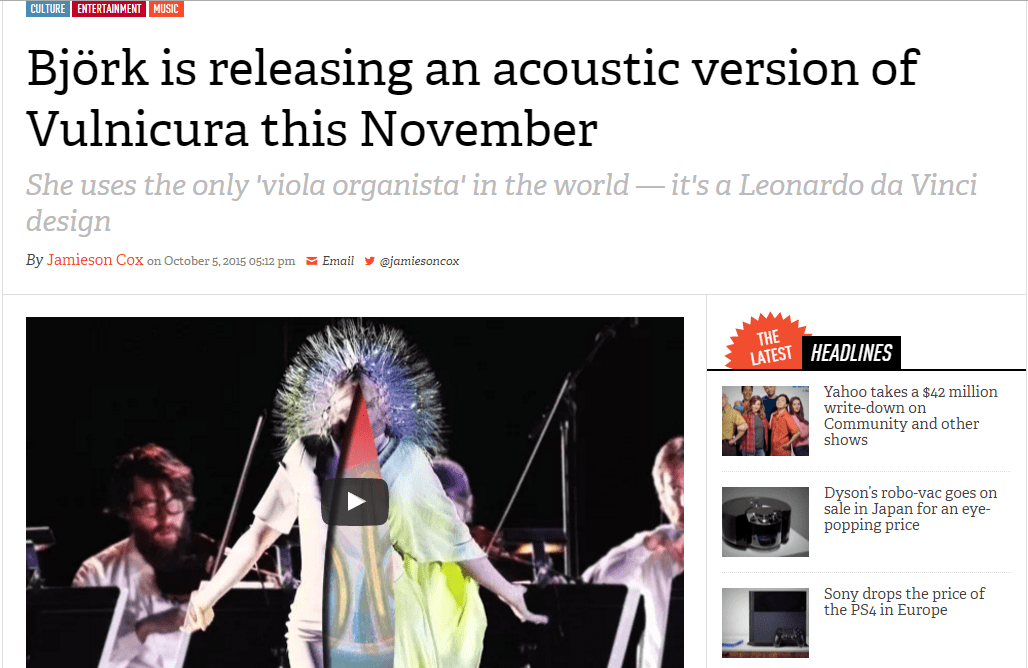Screen dimensions: 1028x668
Task: Click the Latest Headlines banner
Action: pos(851,353)
